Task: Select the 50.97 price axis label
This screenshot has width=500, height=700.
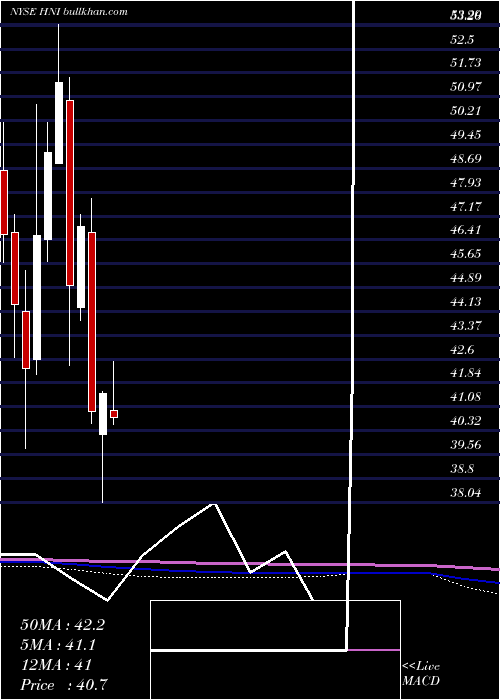Action: click(466, 87)
